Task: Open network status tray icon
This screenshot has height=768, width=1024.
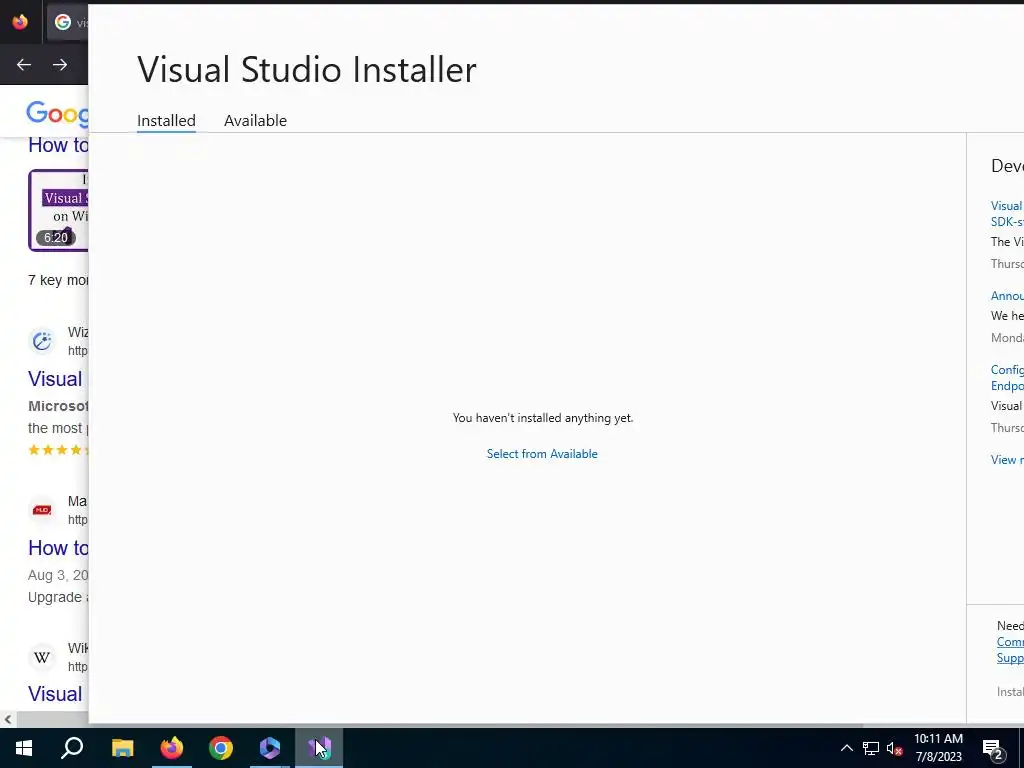Action: [x=871, y=748]
